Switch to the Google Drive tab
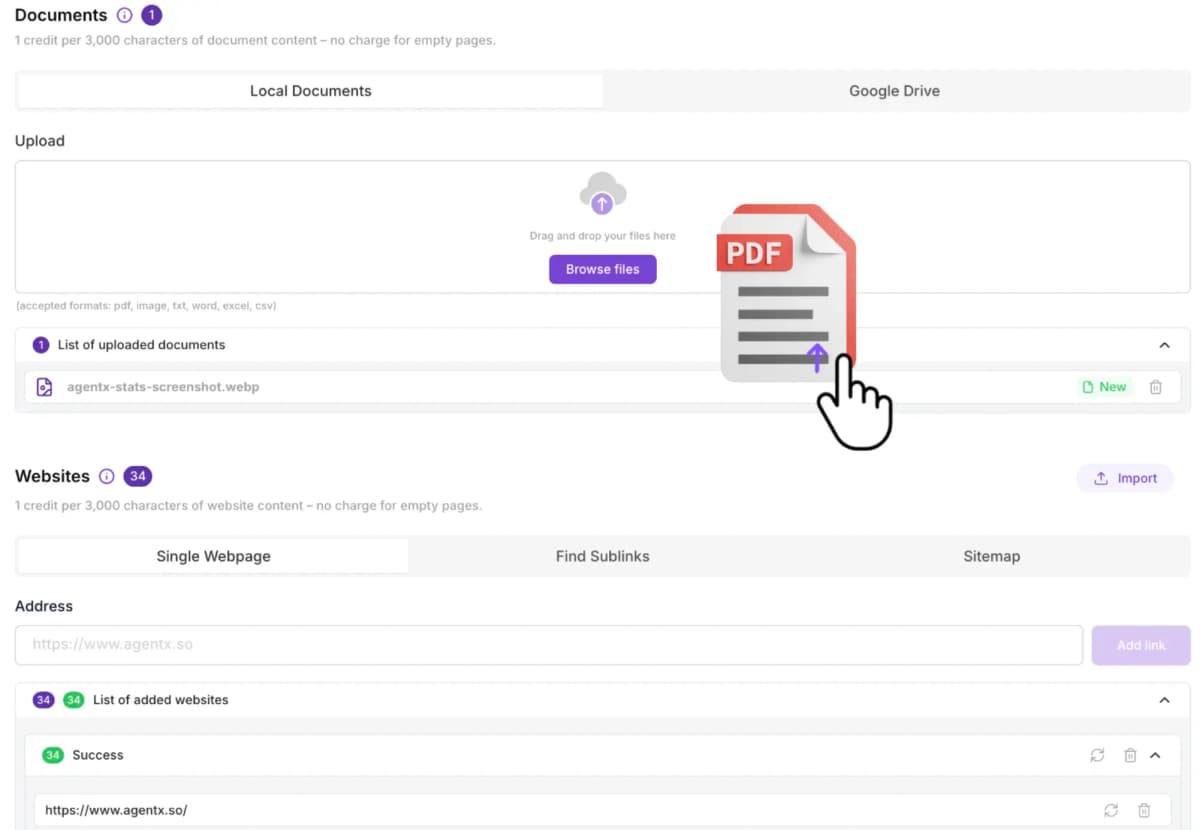This screenshot has height=830, width=1200. (x=894, y=91)
